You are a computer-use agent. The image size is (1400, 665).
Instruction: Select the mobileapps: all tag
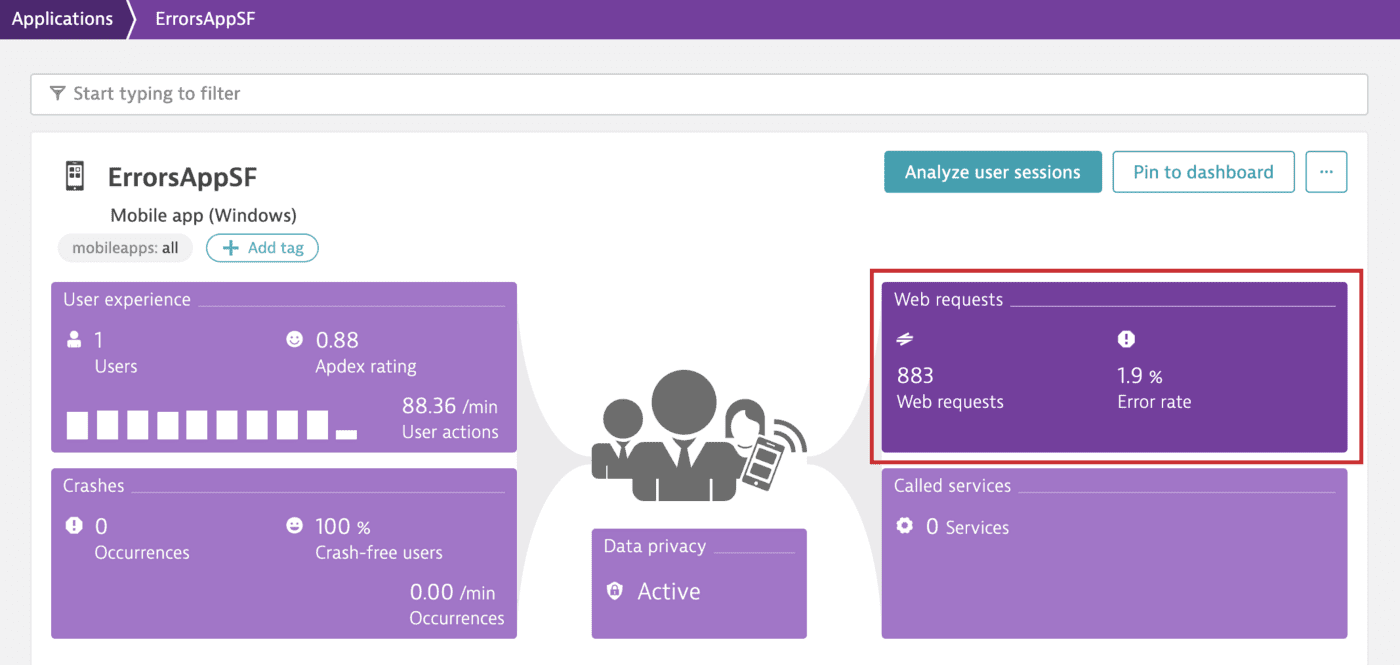coord(125,247)
